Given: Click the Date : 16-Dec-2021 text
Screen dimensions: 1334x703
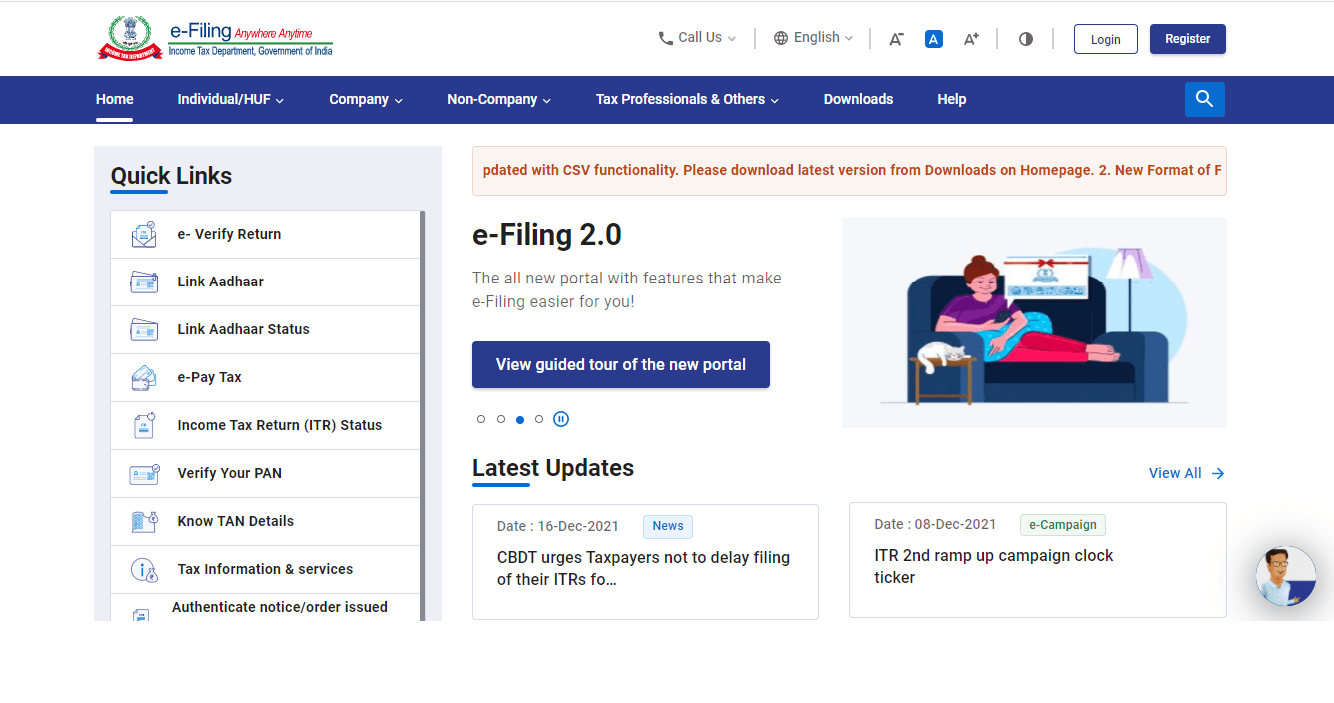Looking at the screenshot, I should [x=558, y=526].
